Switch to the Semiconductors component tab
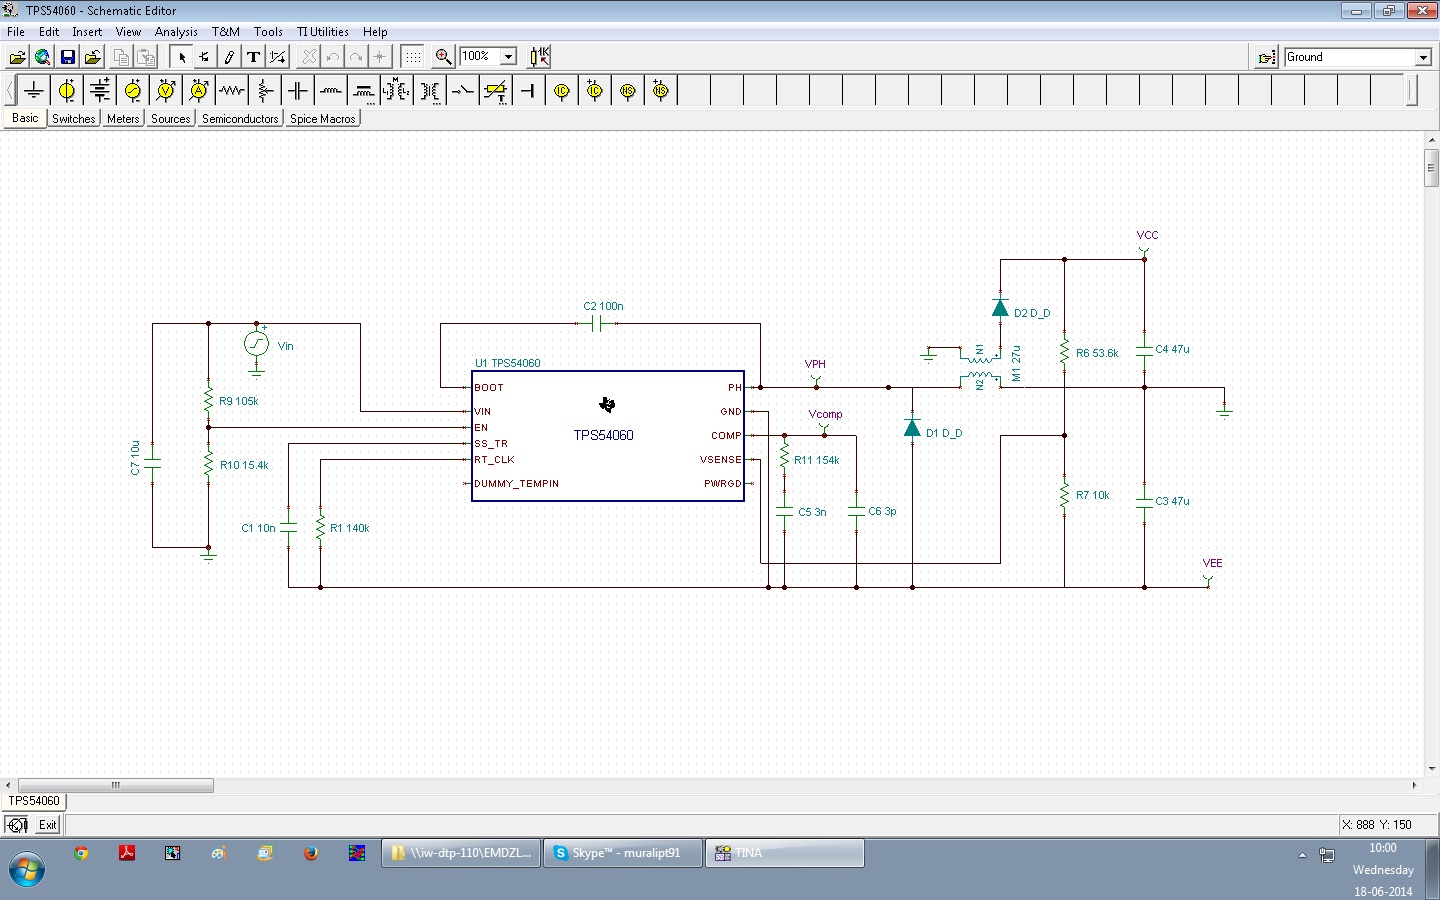The width and height of the screenshot is (1440, 900). coord(240,119)
